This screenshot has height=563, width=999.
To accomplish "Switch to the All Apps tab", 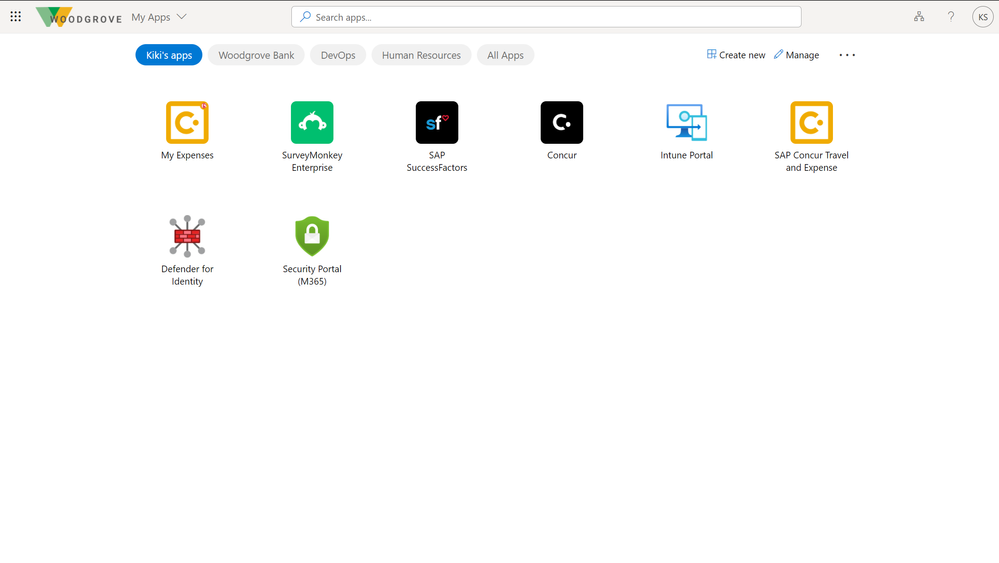I will pyautogui.click(x=505, y=55).
